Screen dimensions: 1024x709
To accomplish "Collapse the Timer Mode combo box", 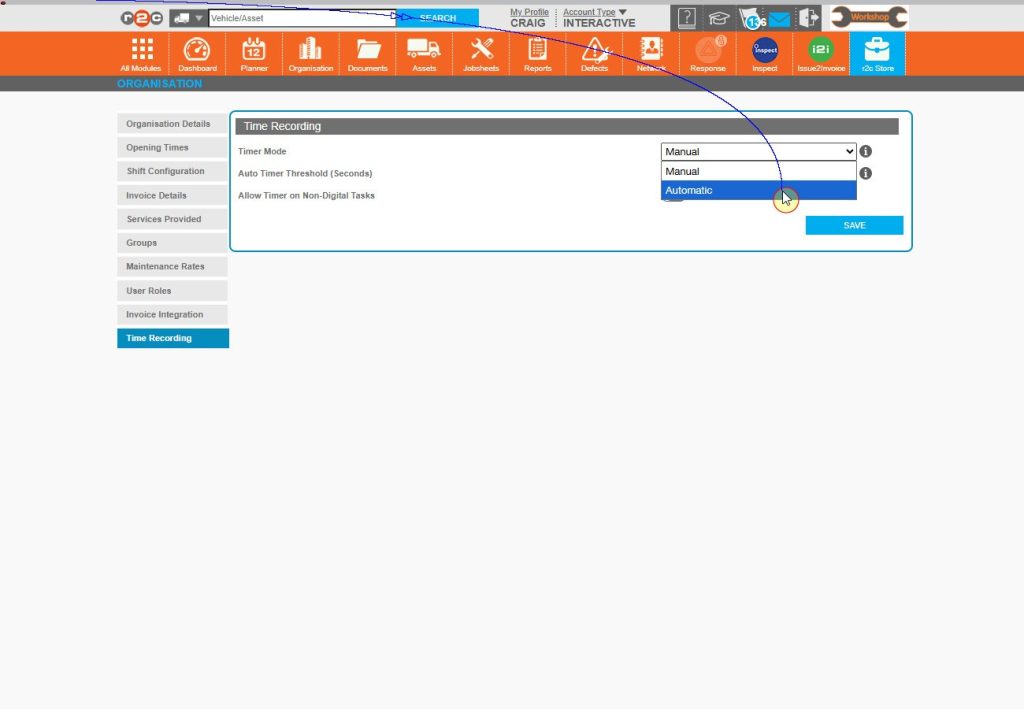I will pos(758,151).
